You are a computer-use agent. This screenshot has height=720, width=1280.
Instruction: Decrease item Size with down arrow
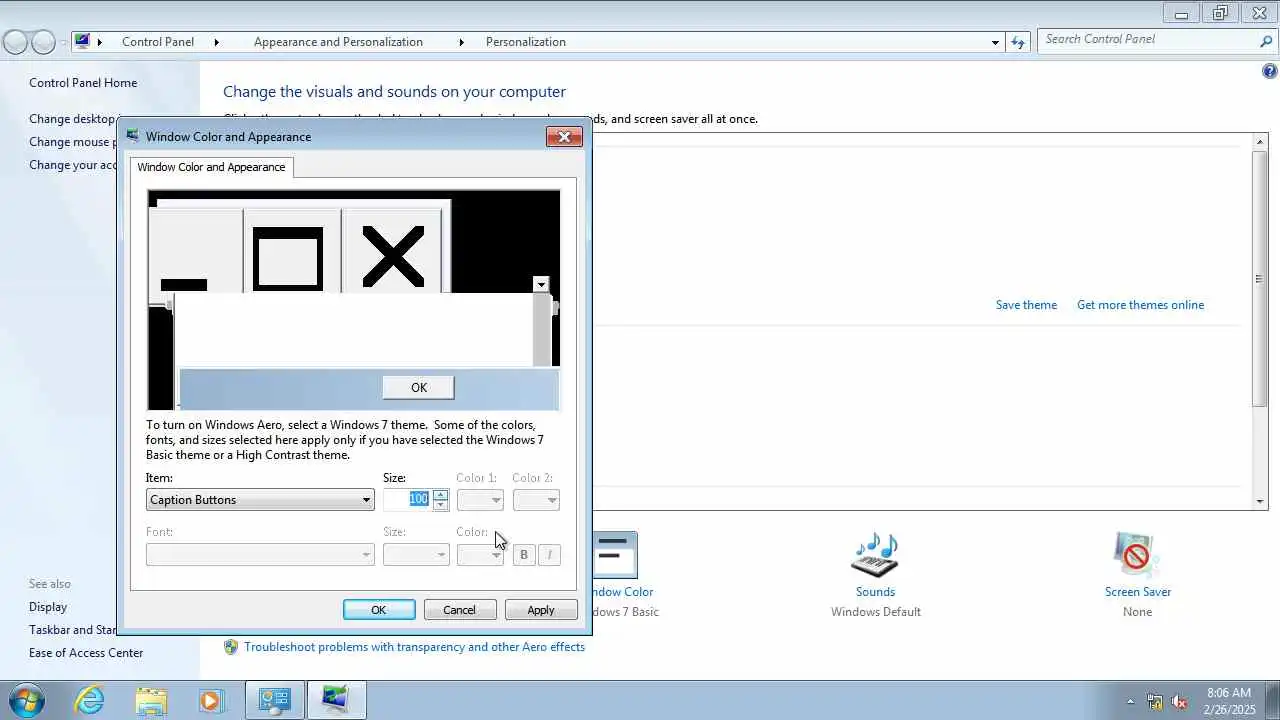441,505
